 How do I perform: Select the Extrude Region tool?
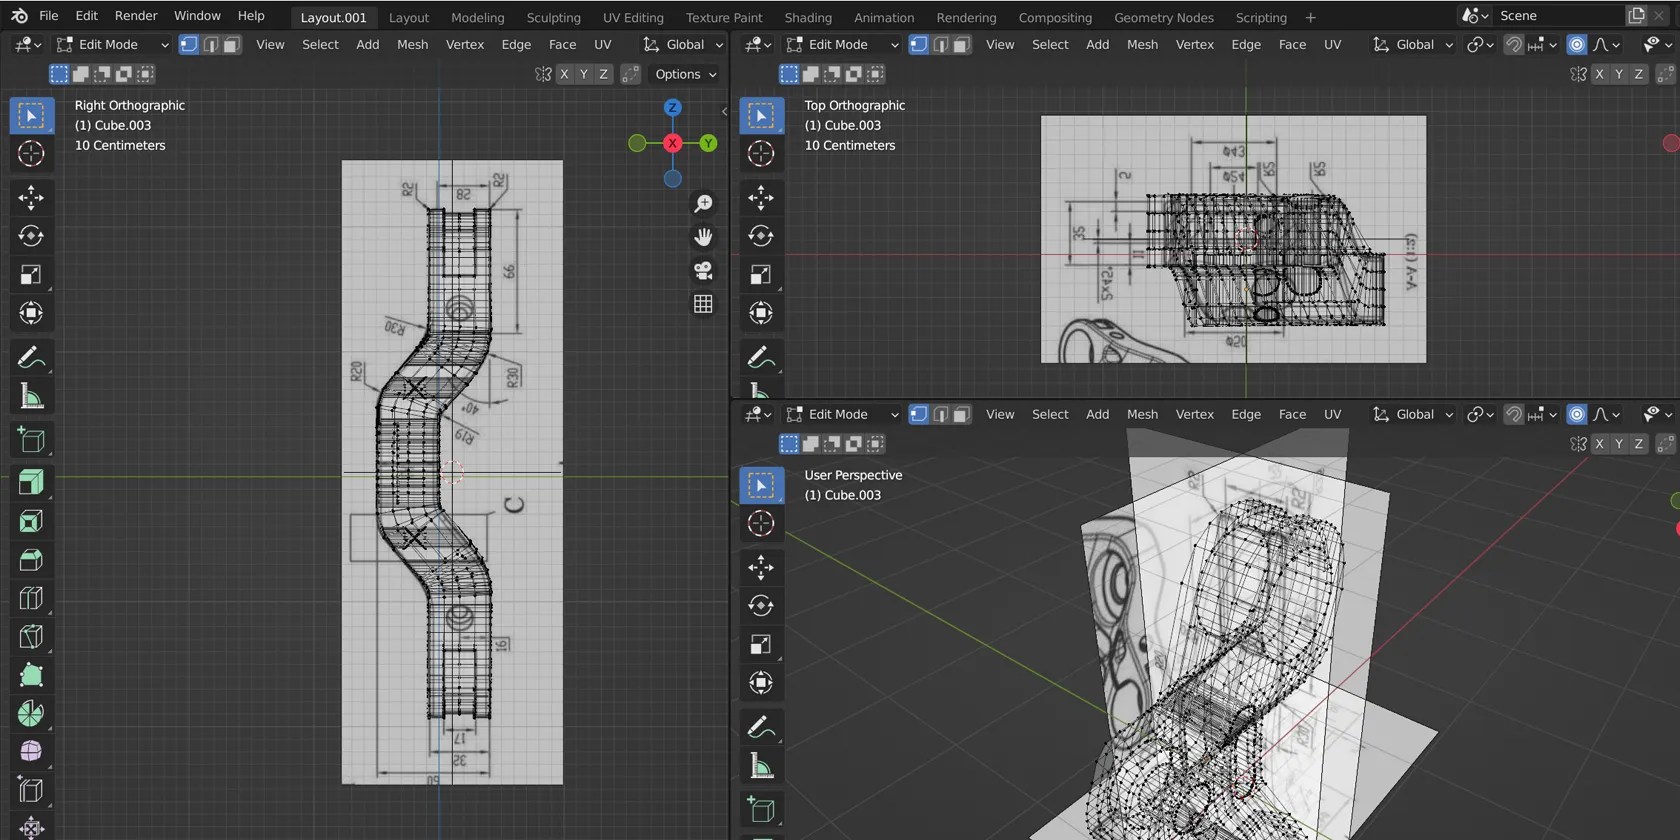click(x=31, y=482)
